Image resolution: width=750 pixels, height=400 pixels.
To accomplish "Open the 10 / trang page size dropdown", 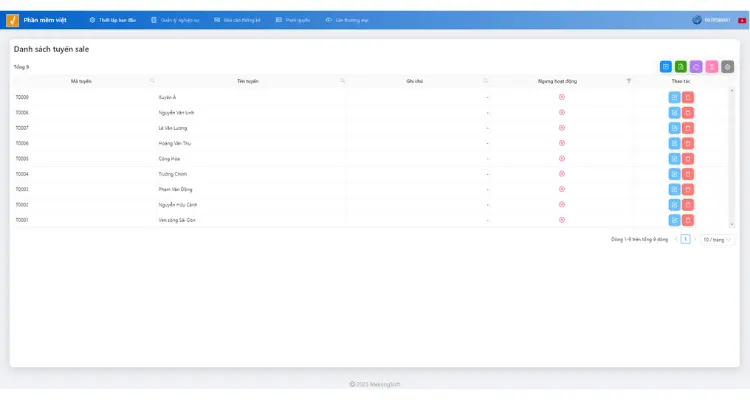I will click(x=717, y=240).
